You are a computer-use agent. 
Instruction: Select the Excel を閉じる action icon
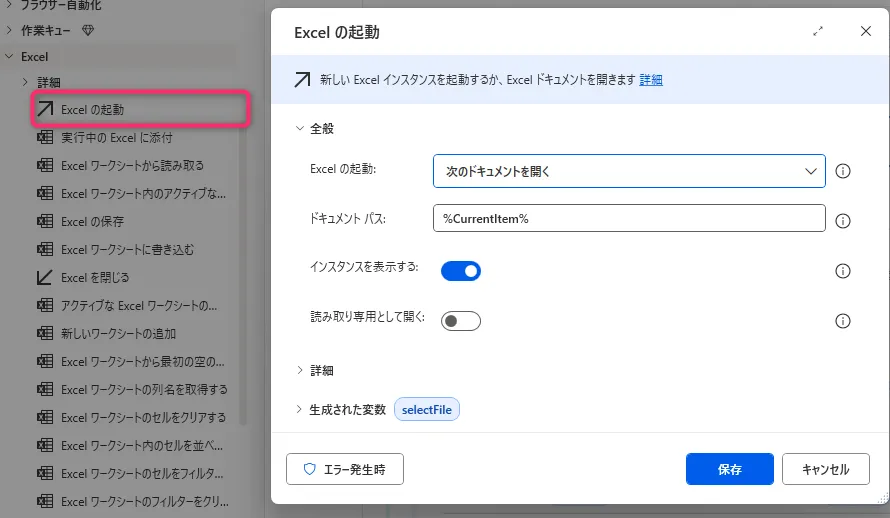(x=44, y=277)
